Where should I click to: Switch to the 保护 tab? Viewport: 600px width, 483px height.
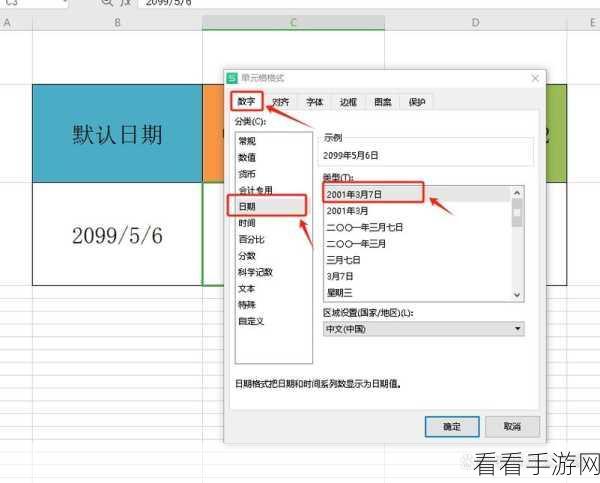pos(417,102)
